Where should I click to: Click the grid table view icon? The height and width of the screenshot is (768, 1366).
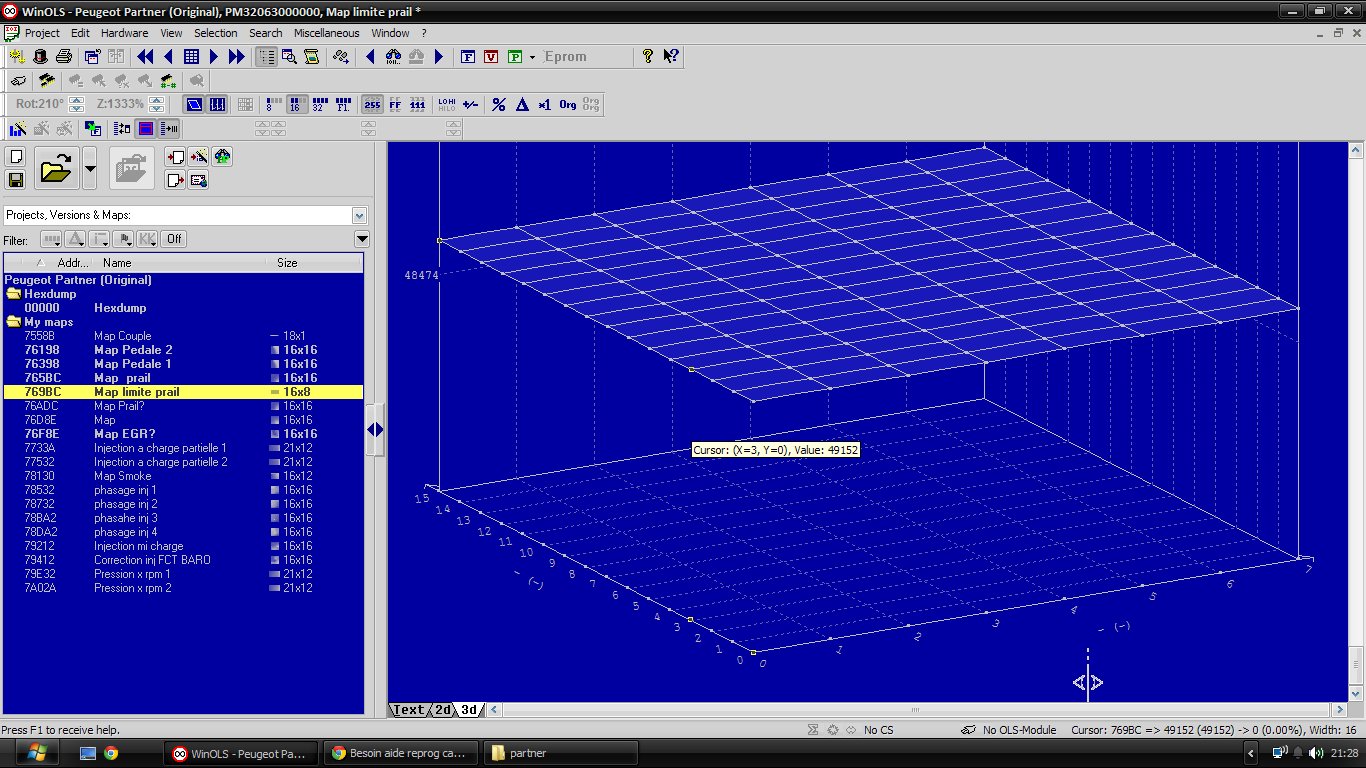[191, 57]
